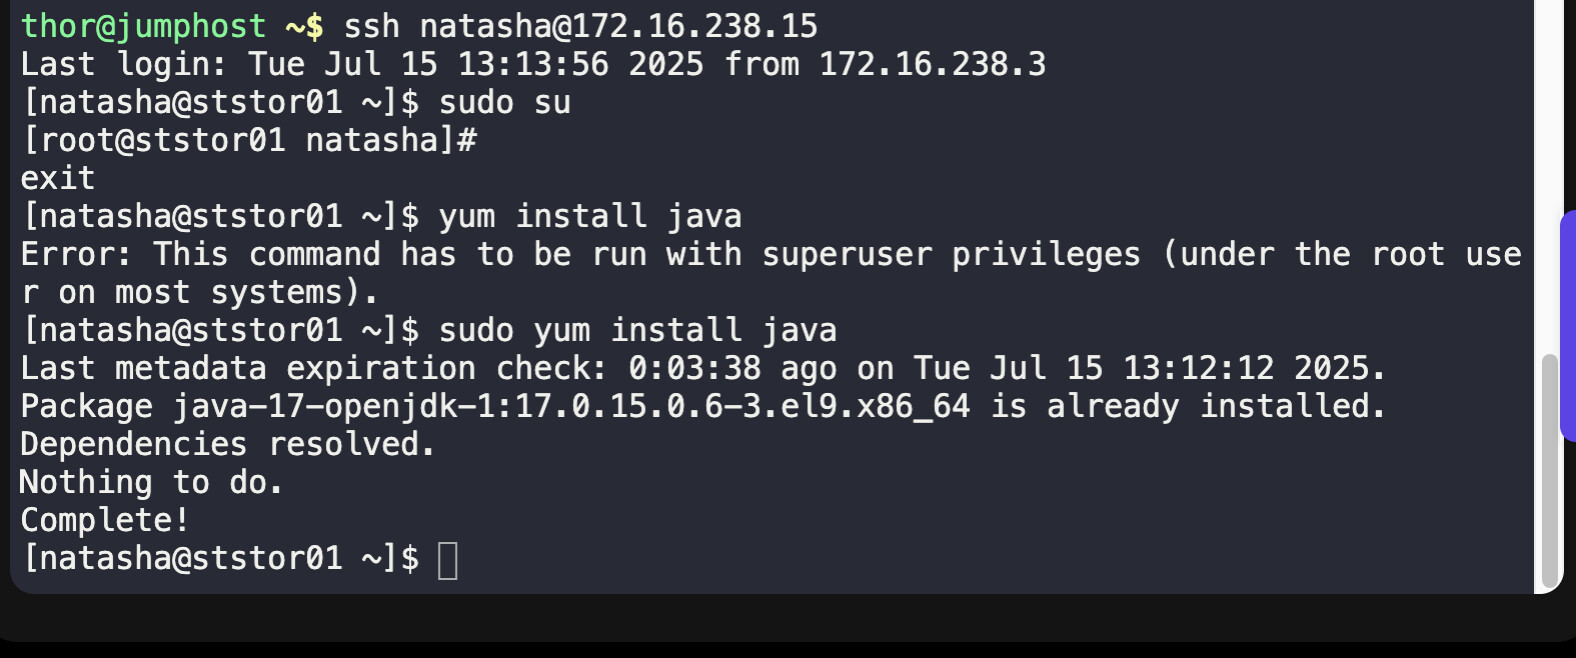Click the [root@ststor01 natasha]# prompt
The image size is (1576, 658).
[x=248, y=140]
